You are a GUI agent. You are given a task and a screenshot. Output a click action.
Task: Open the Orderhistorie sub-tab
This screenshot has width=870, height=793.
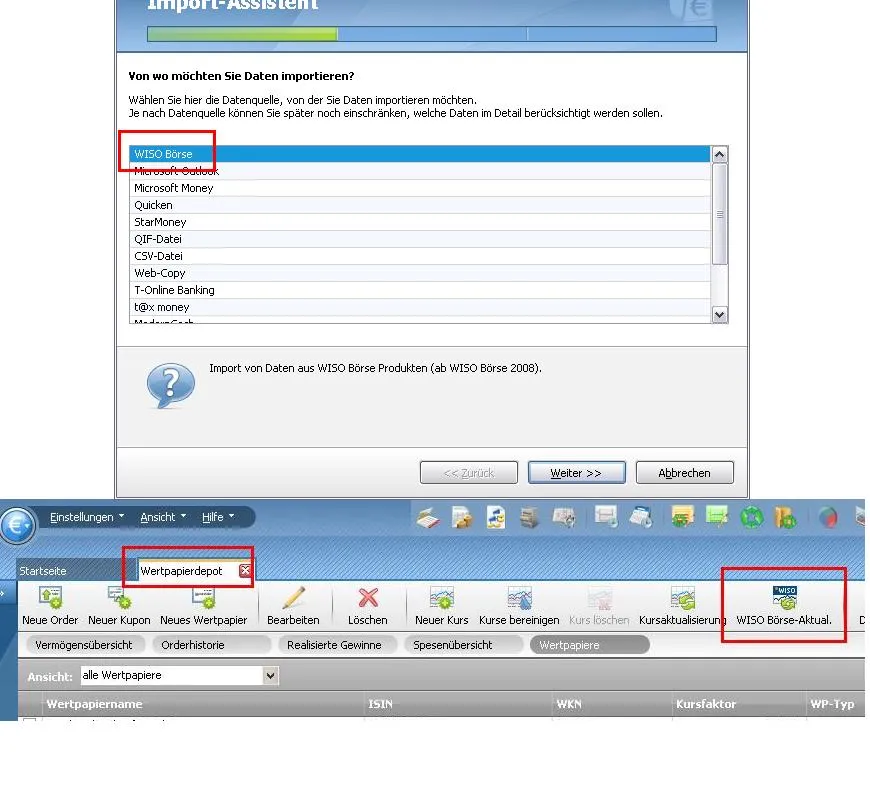193,645
